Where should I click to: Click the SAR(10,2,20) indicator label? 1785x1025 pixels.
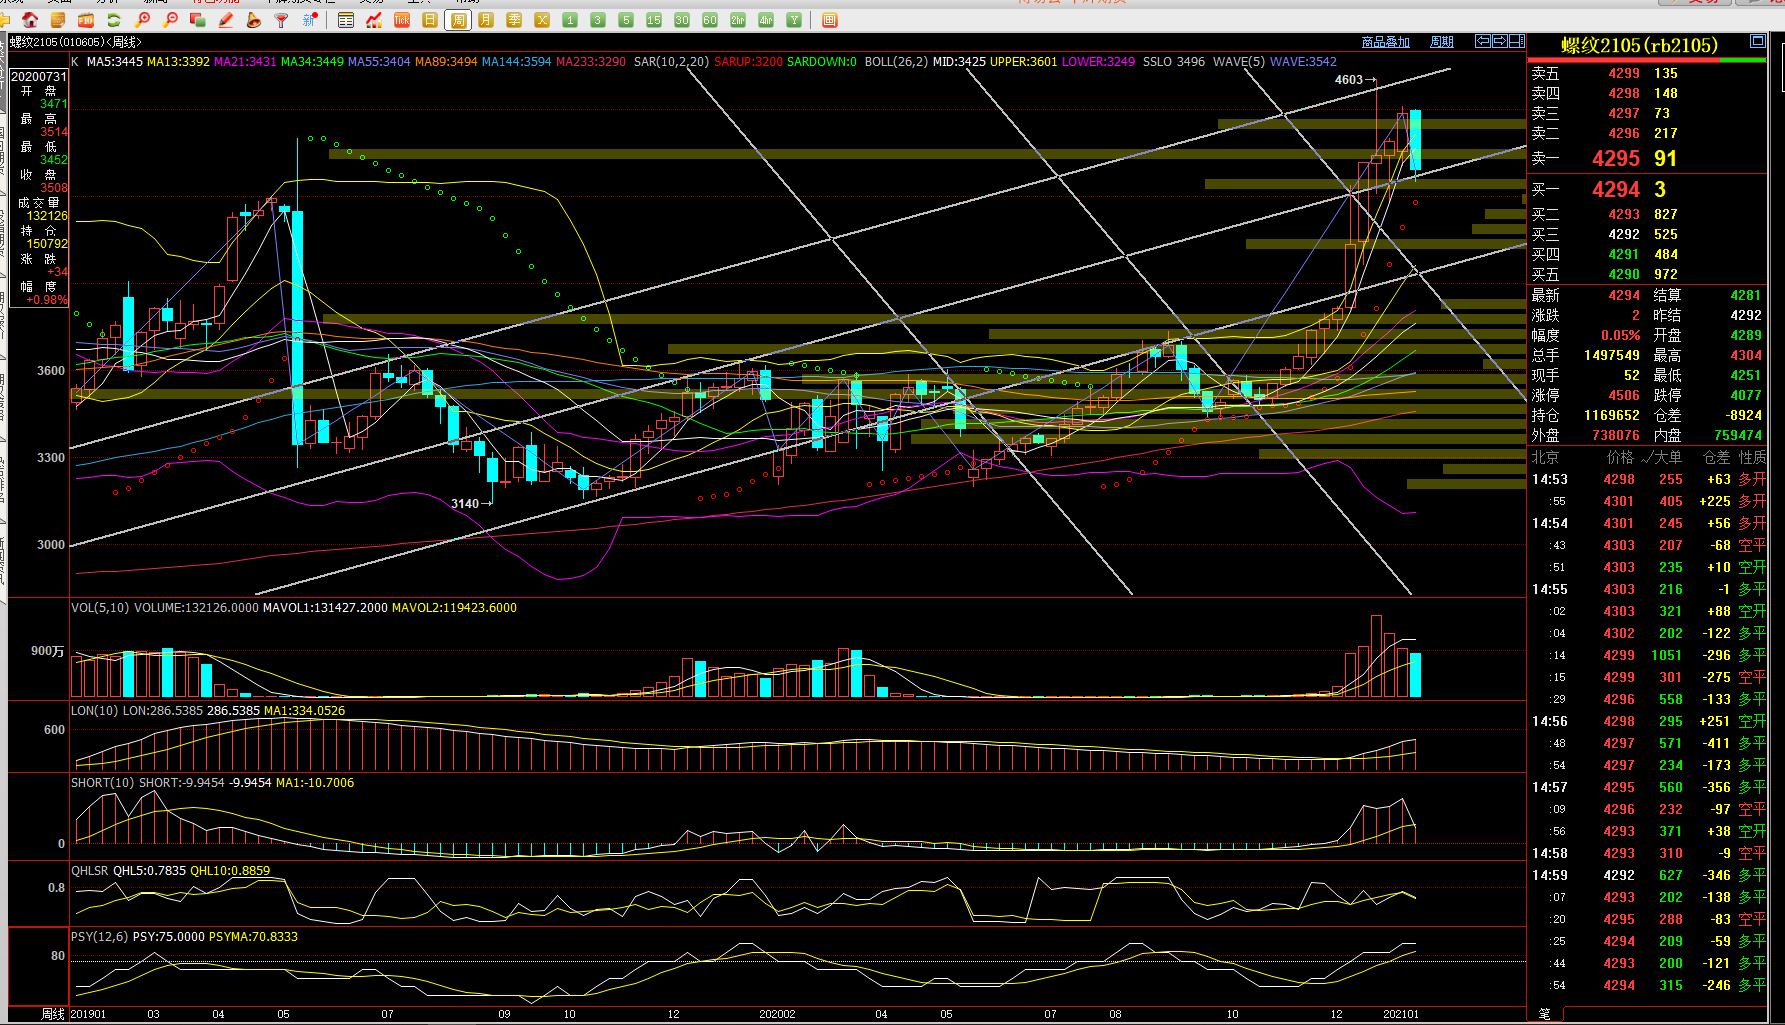click(x=671, y=62)
